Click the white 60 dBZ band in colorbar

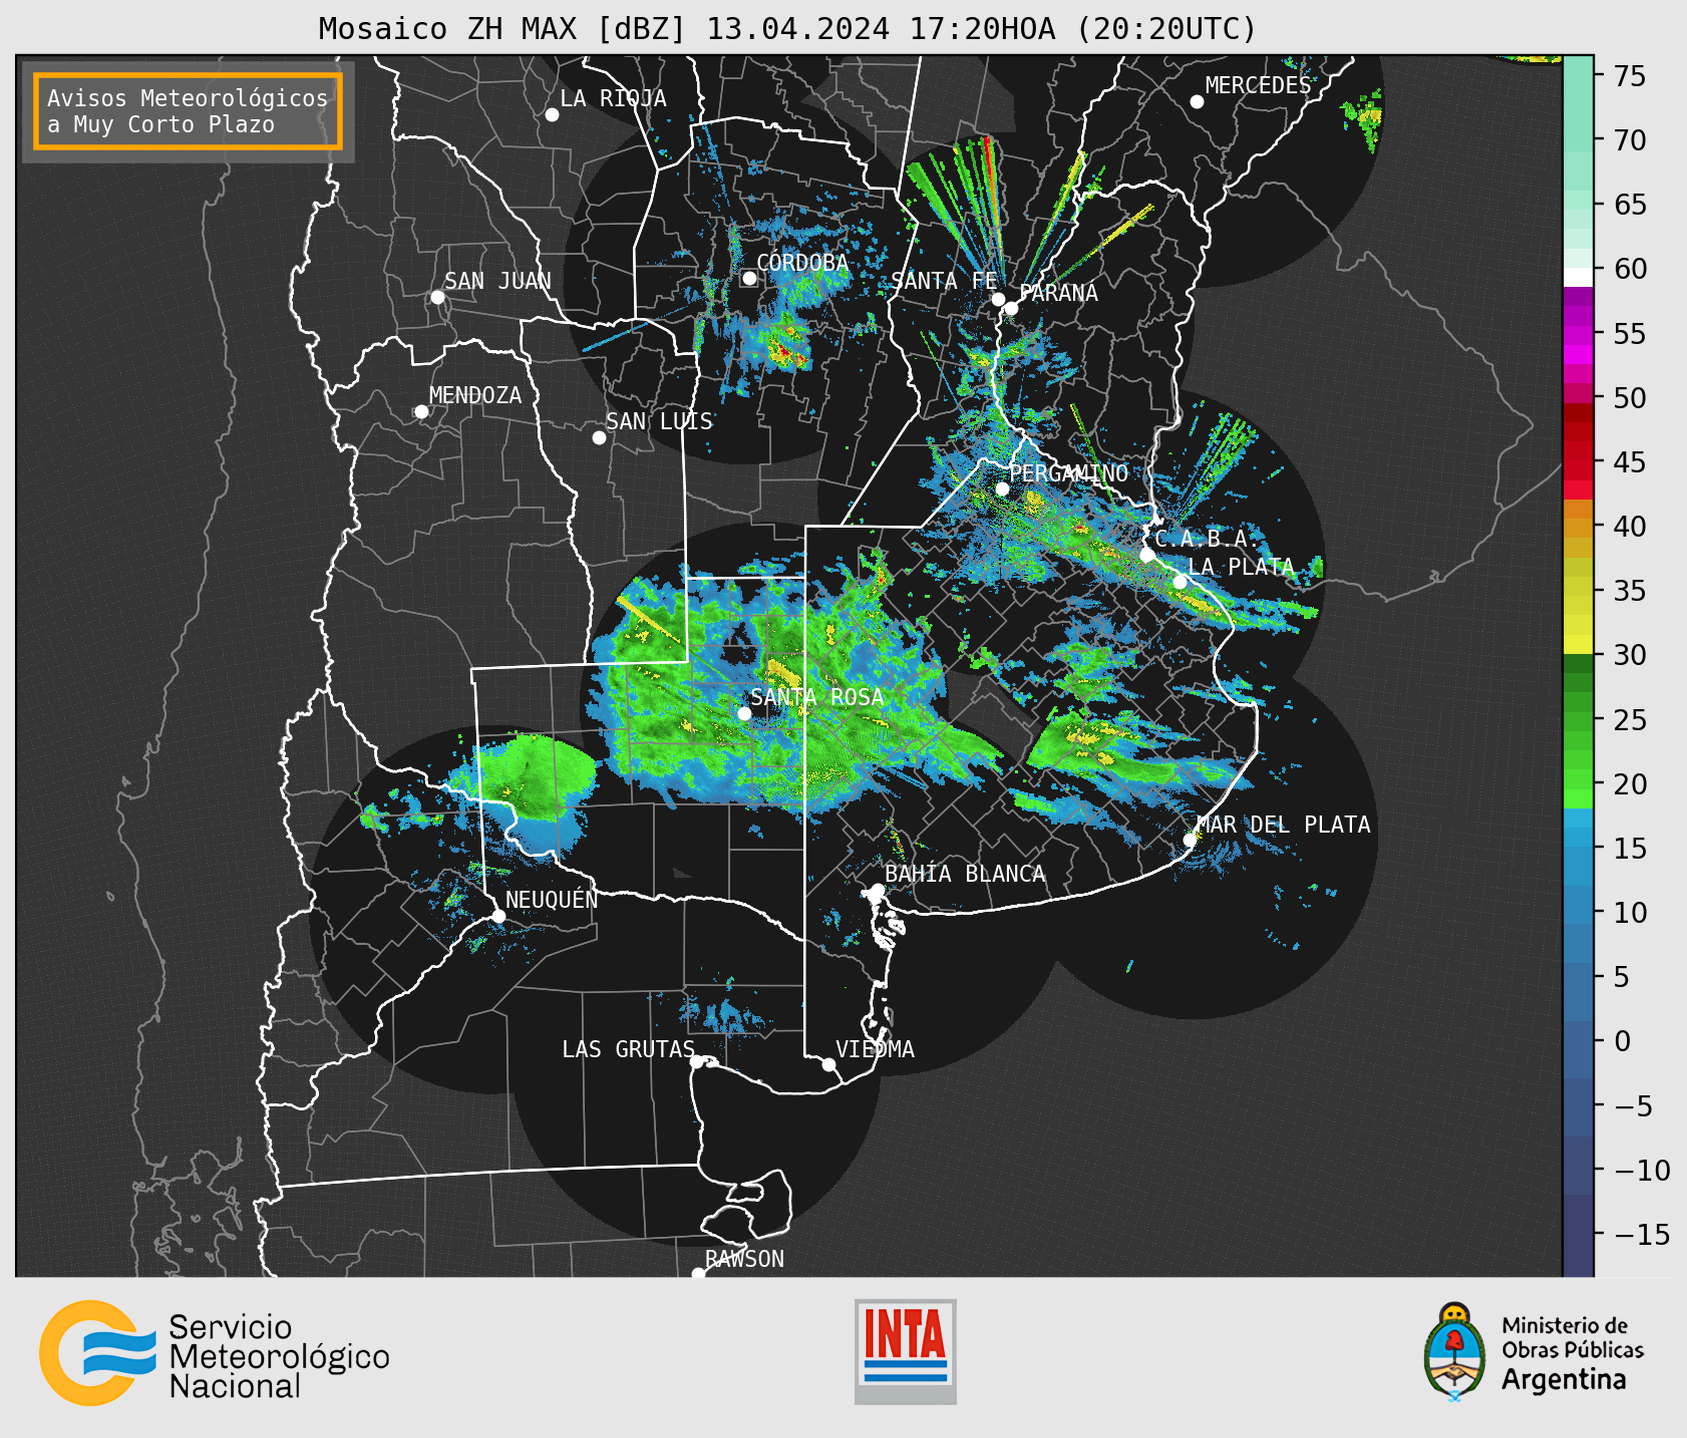coord(1578,277)
